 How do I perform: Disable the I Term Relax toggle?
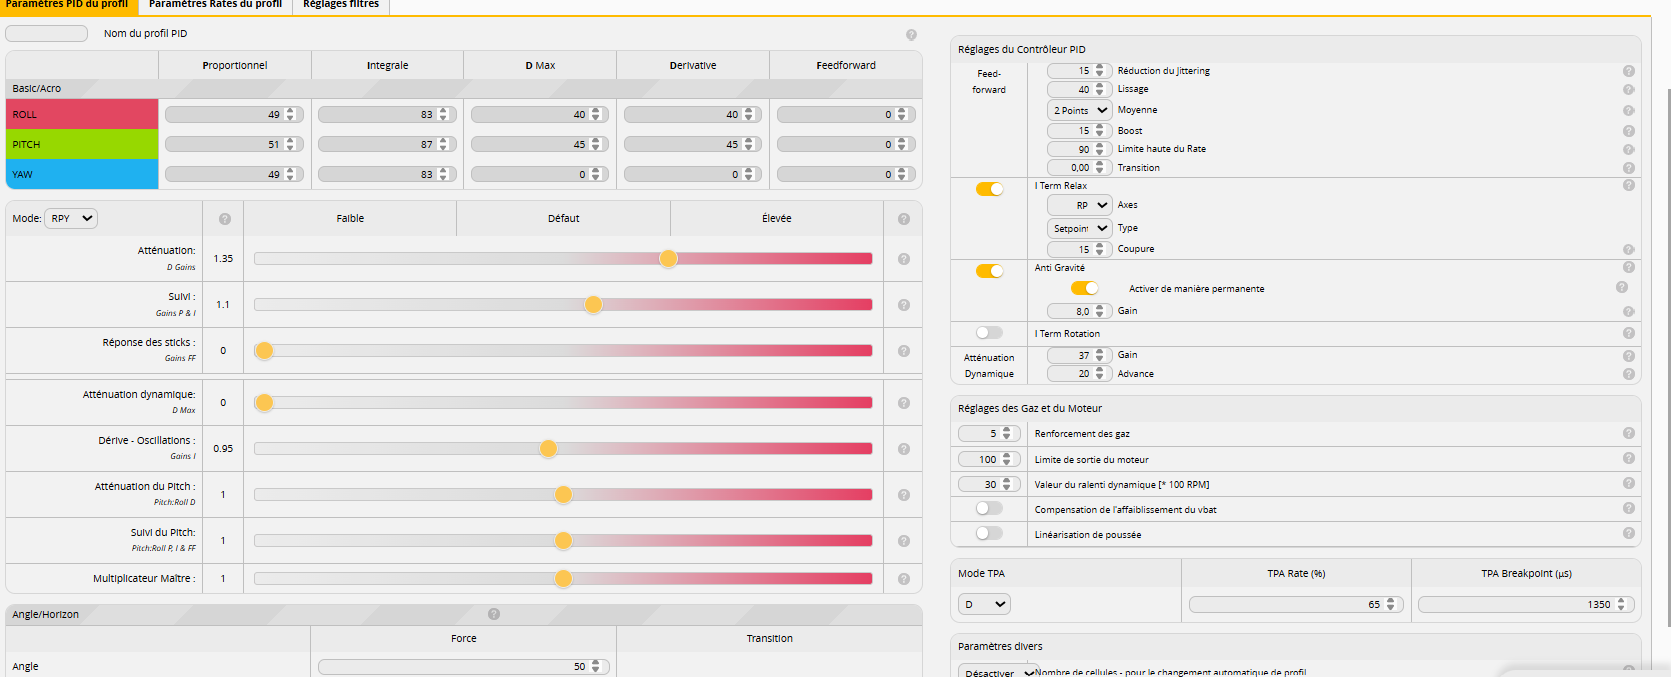coord(989,189)
